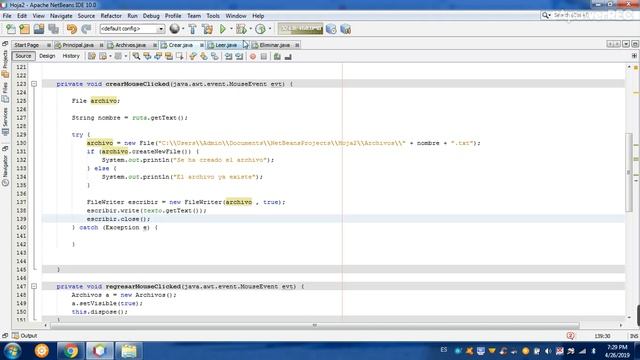Switch to Design view

click(x=47, y=56)
